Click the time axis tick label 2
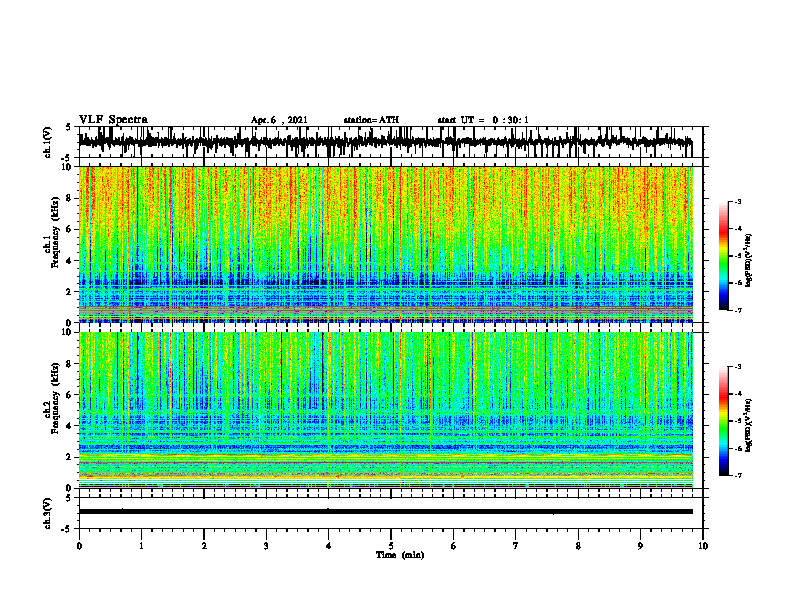 click(204, 546)
